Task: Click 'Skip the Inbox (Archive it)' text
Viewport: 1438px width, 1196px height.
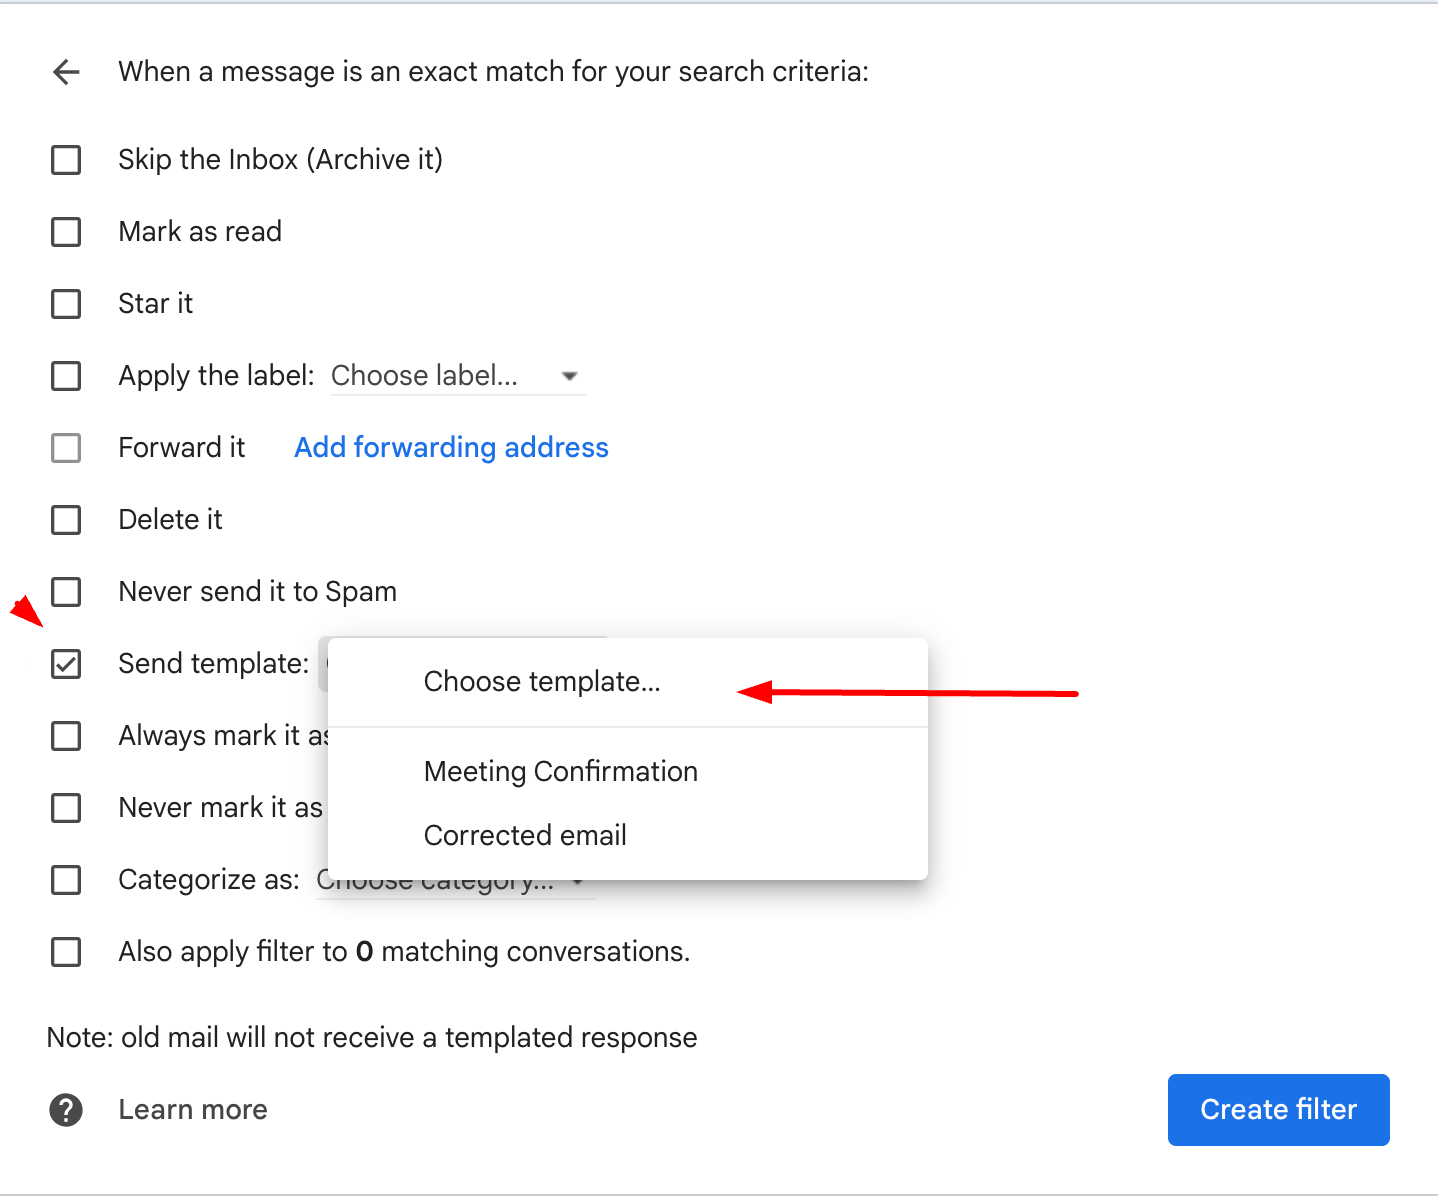Action: pyautogui.click(x=281, y=160)
